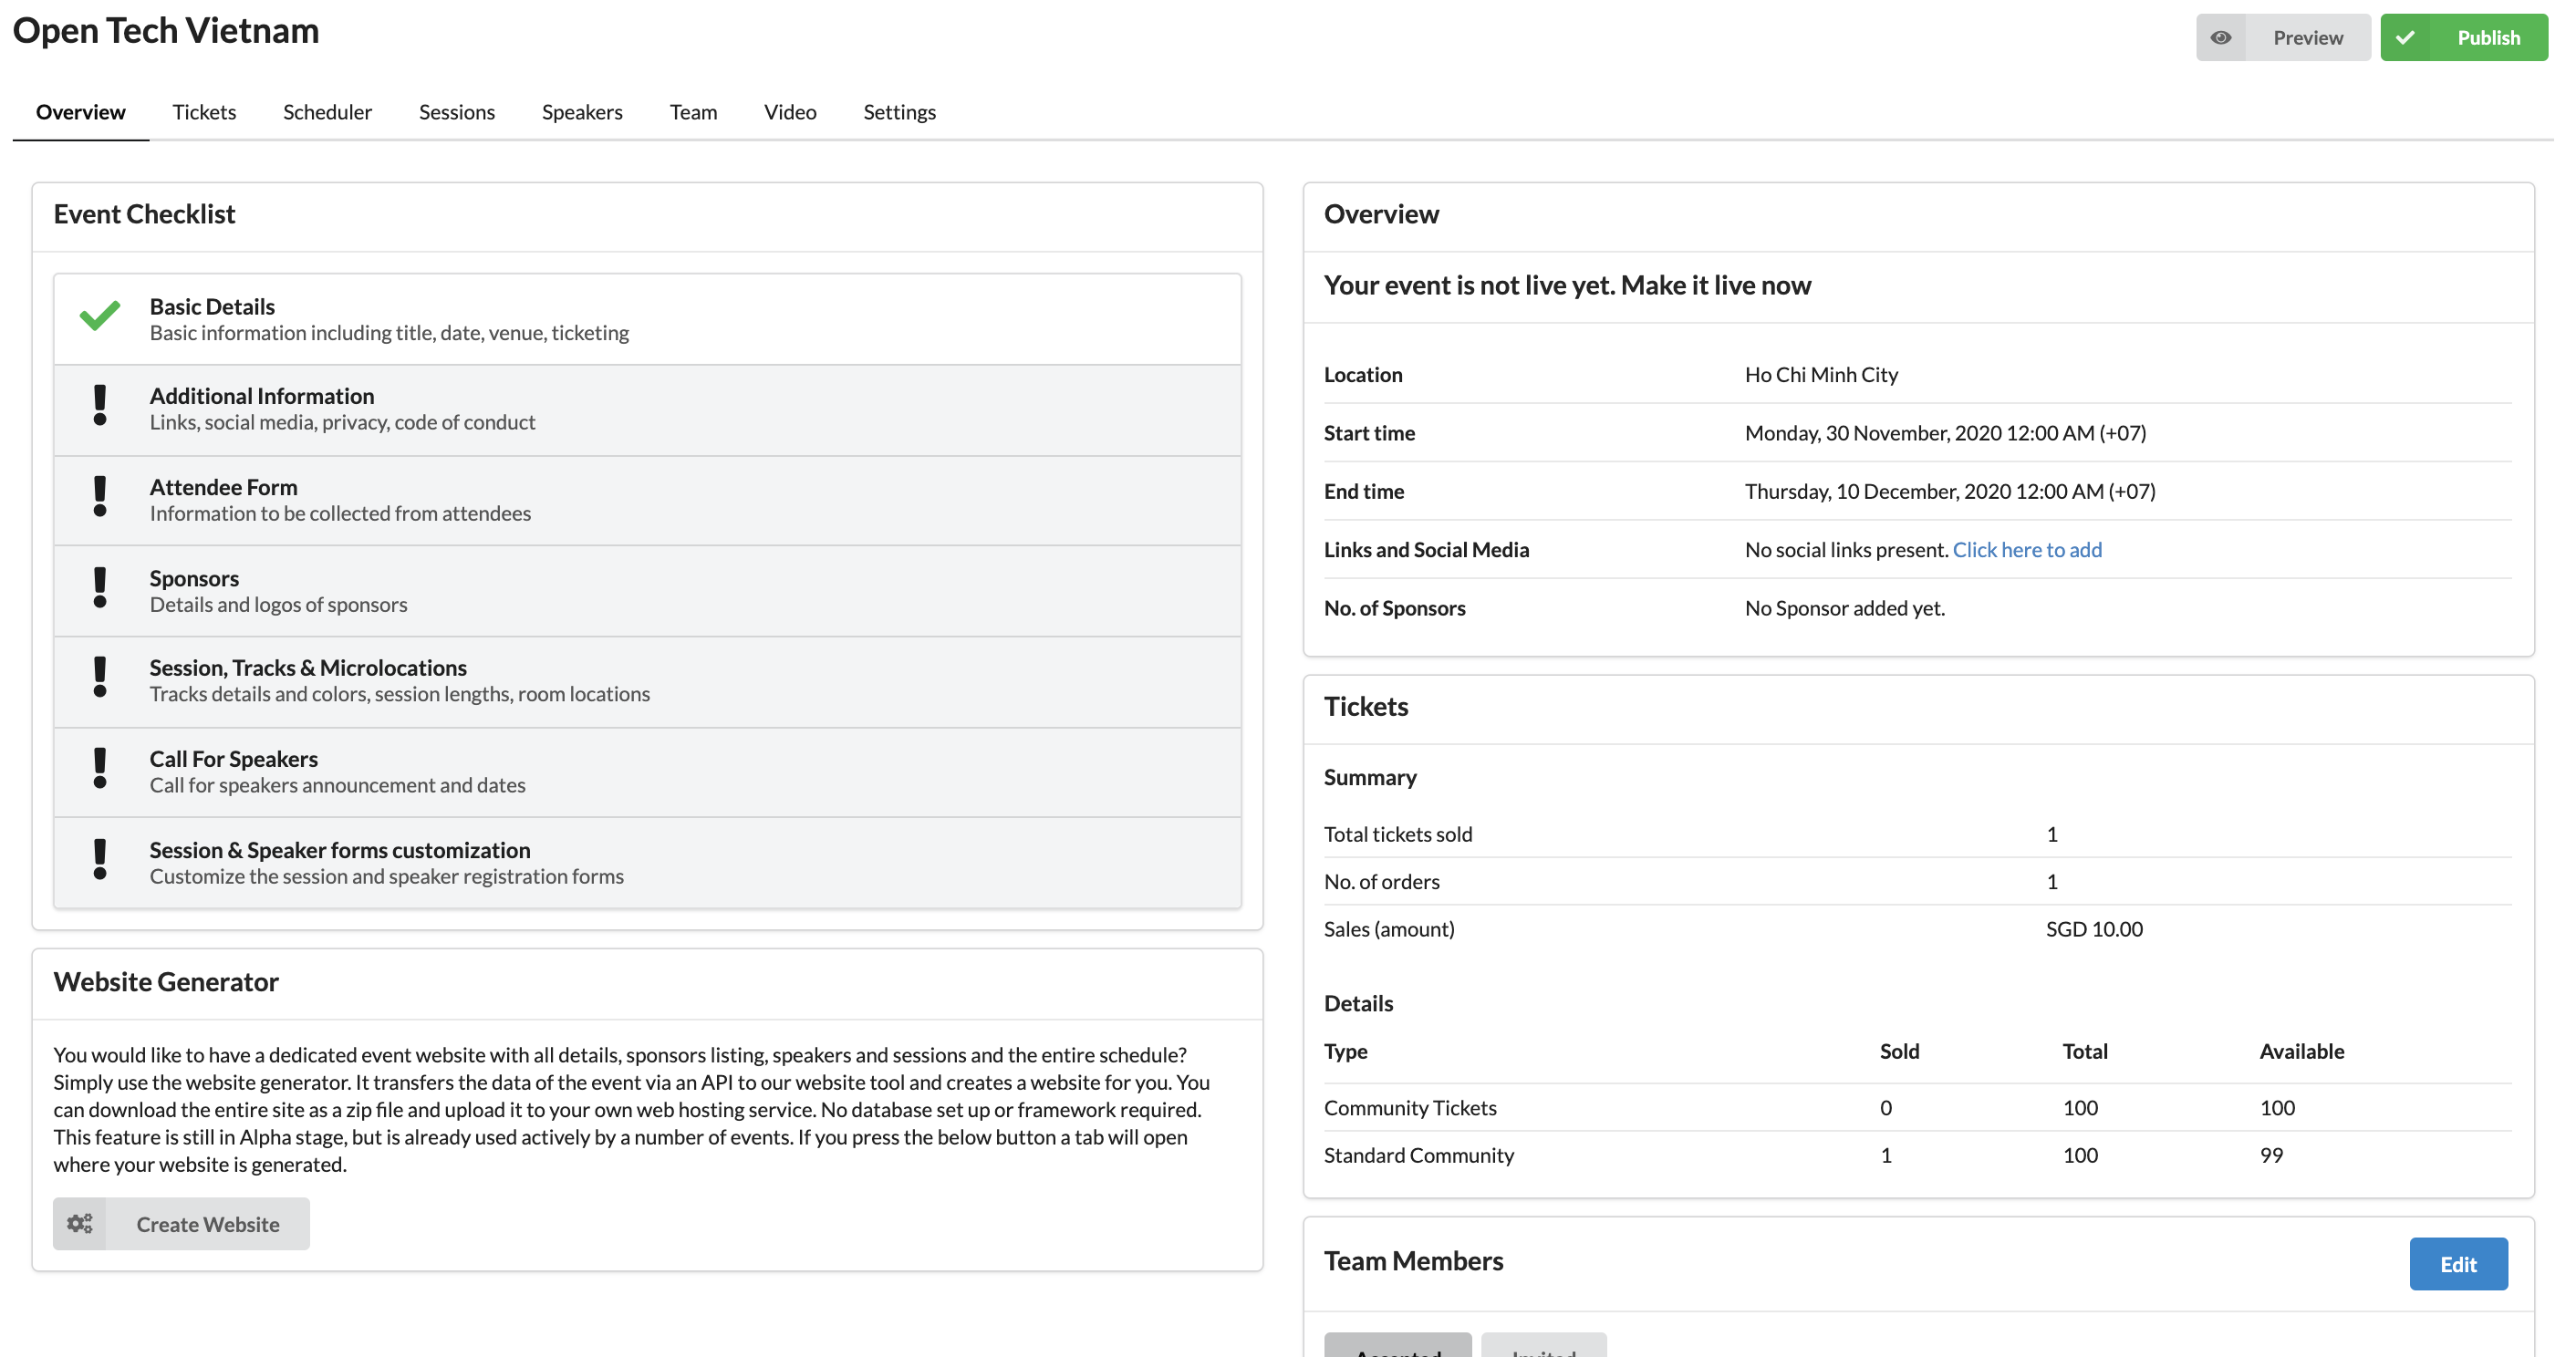
Task: Click the gears icon on Create Website button
Action: click(80, 1223)
